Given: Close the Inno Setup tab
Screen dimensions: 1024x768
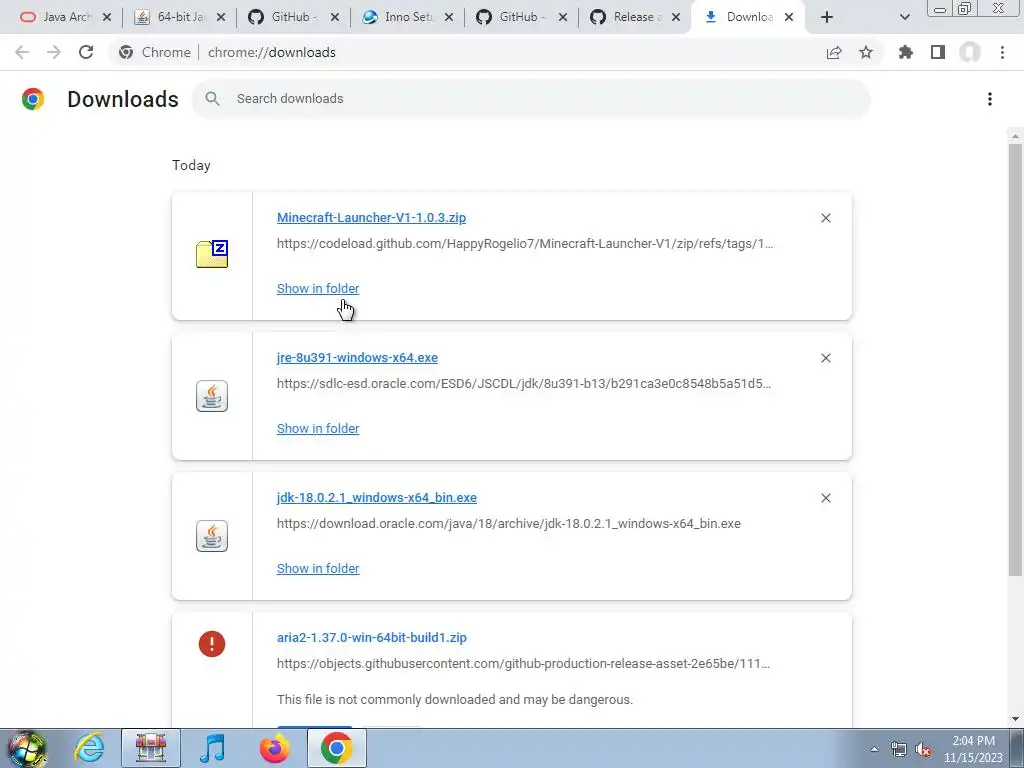Looking at the screenshot, I should [x=449, y=18].
